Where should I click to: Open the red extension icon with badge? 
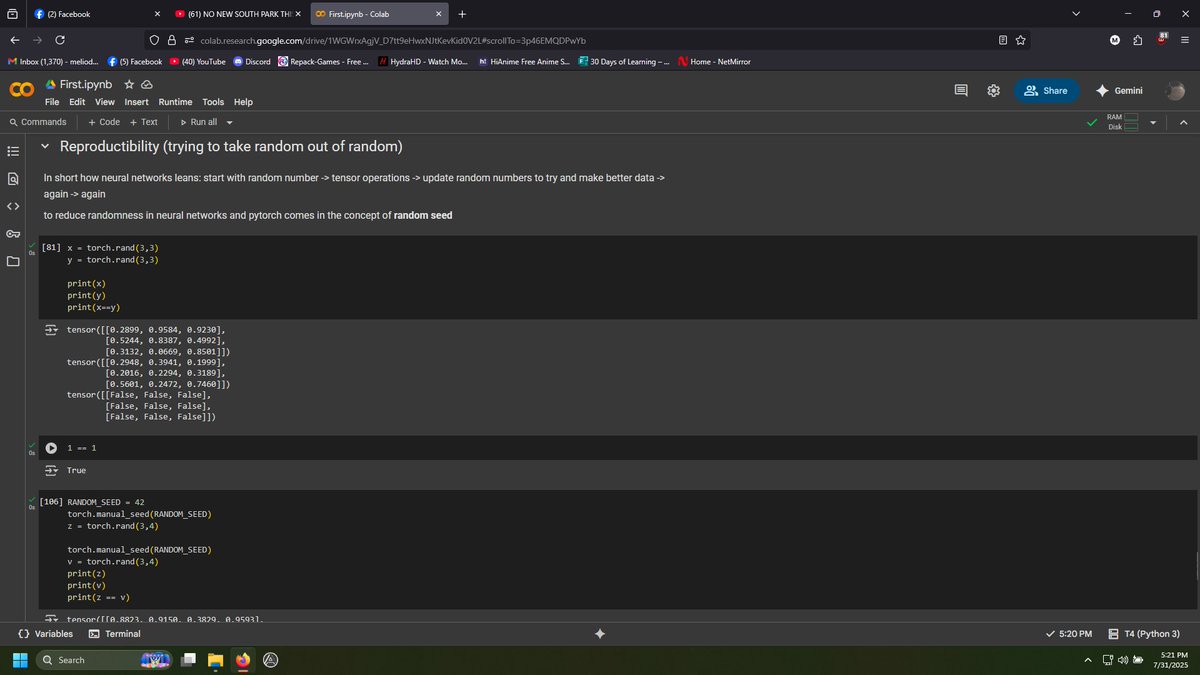(x=1162, y=39)
